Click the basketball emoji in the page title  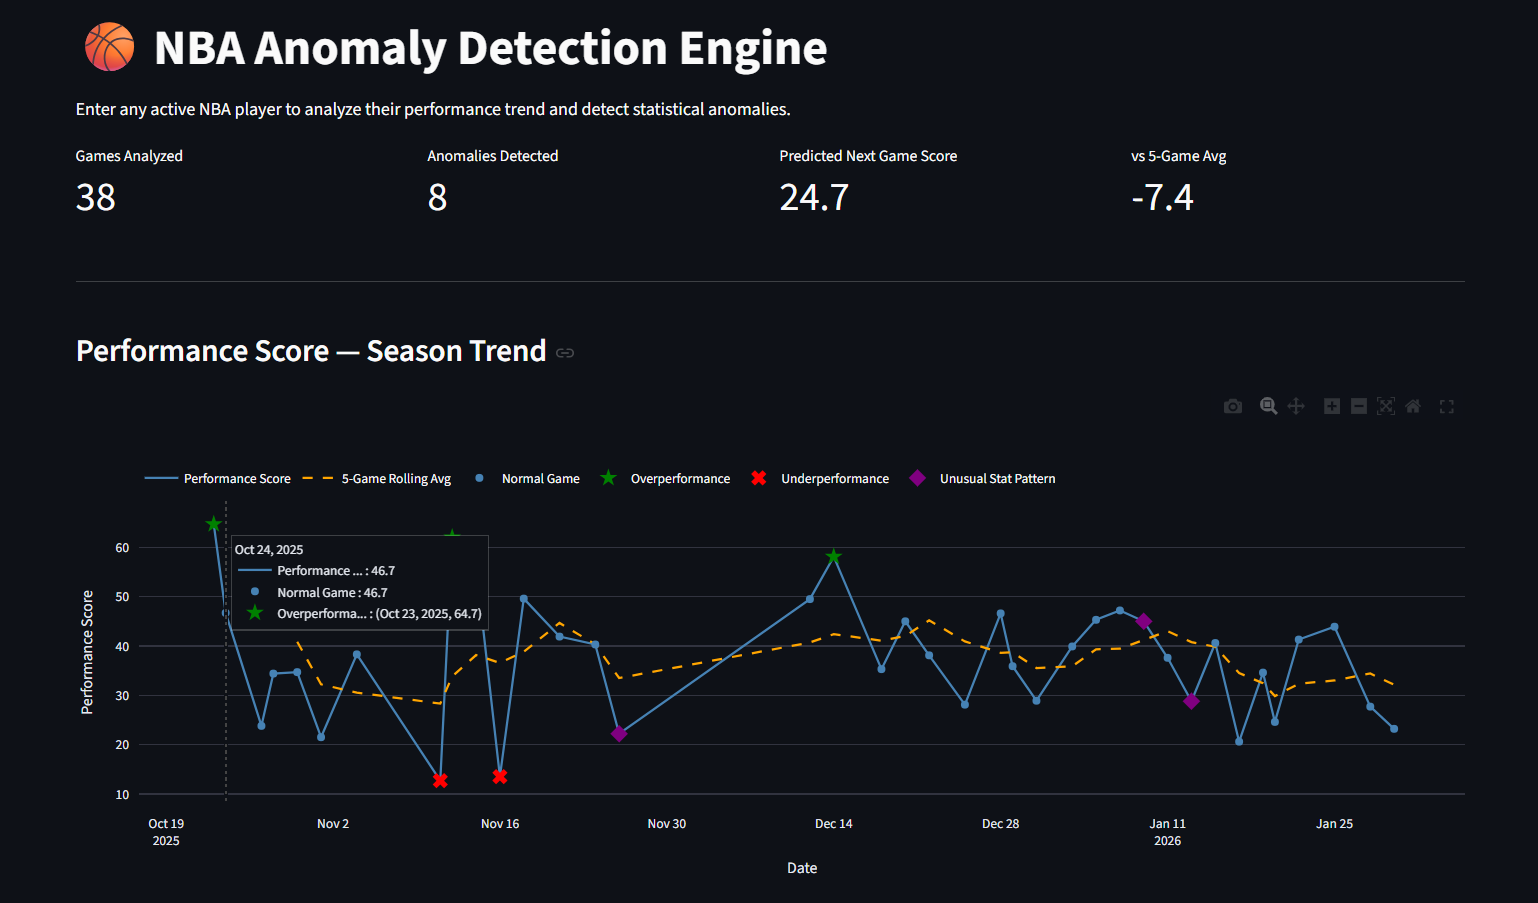[x=109, y=48]
